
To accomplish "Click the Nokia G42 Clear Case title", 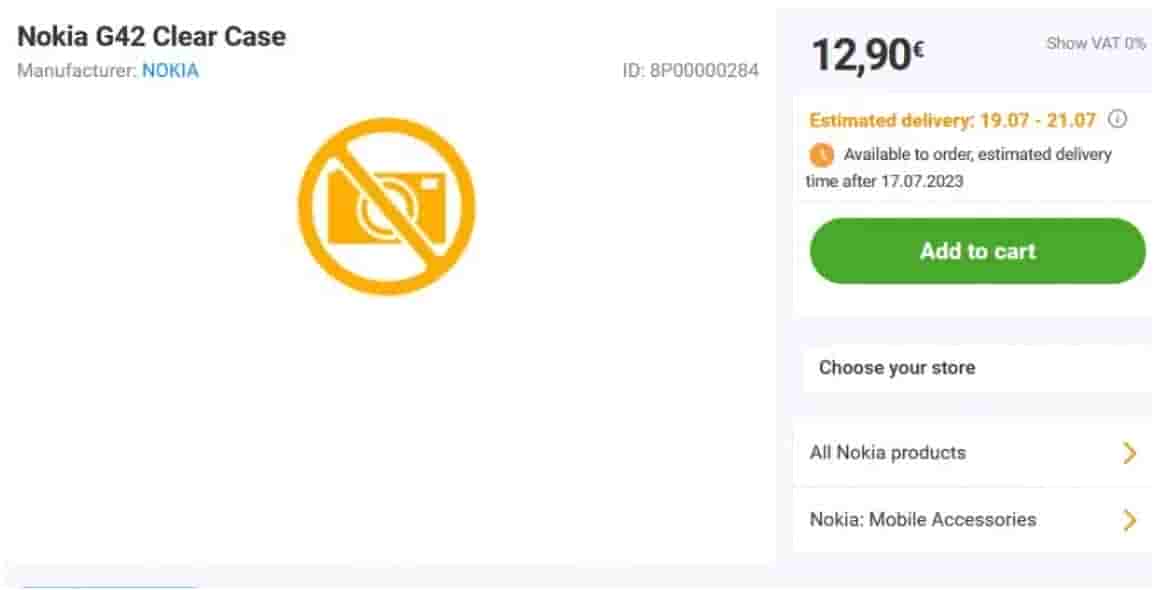I will (152, 36).
